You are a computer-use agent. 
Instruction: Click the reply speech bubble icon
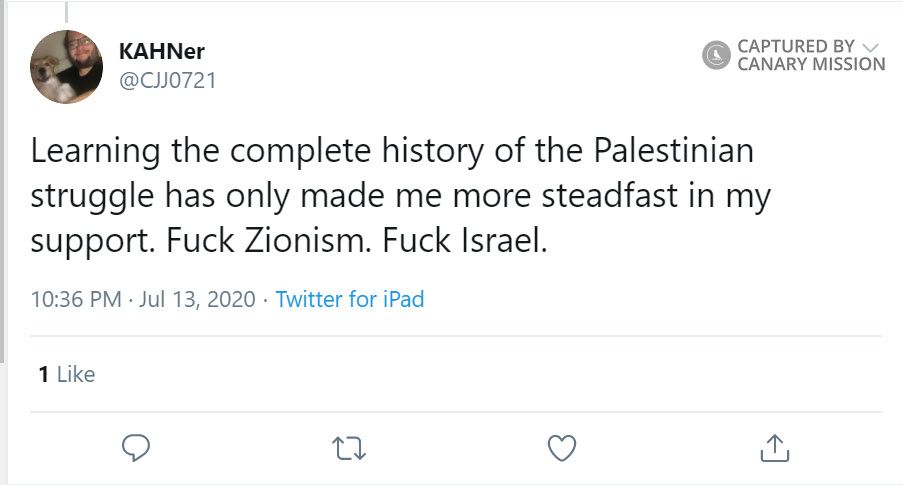click(135, 447)
